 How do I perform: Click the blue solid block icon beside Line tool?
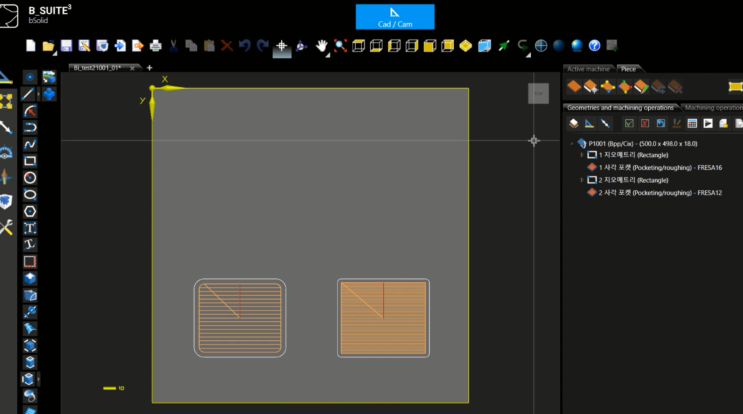49,94
